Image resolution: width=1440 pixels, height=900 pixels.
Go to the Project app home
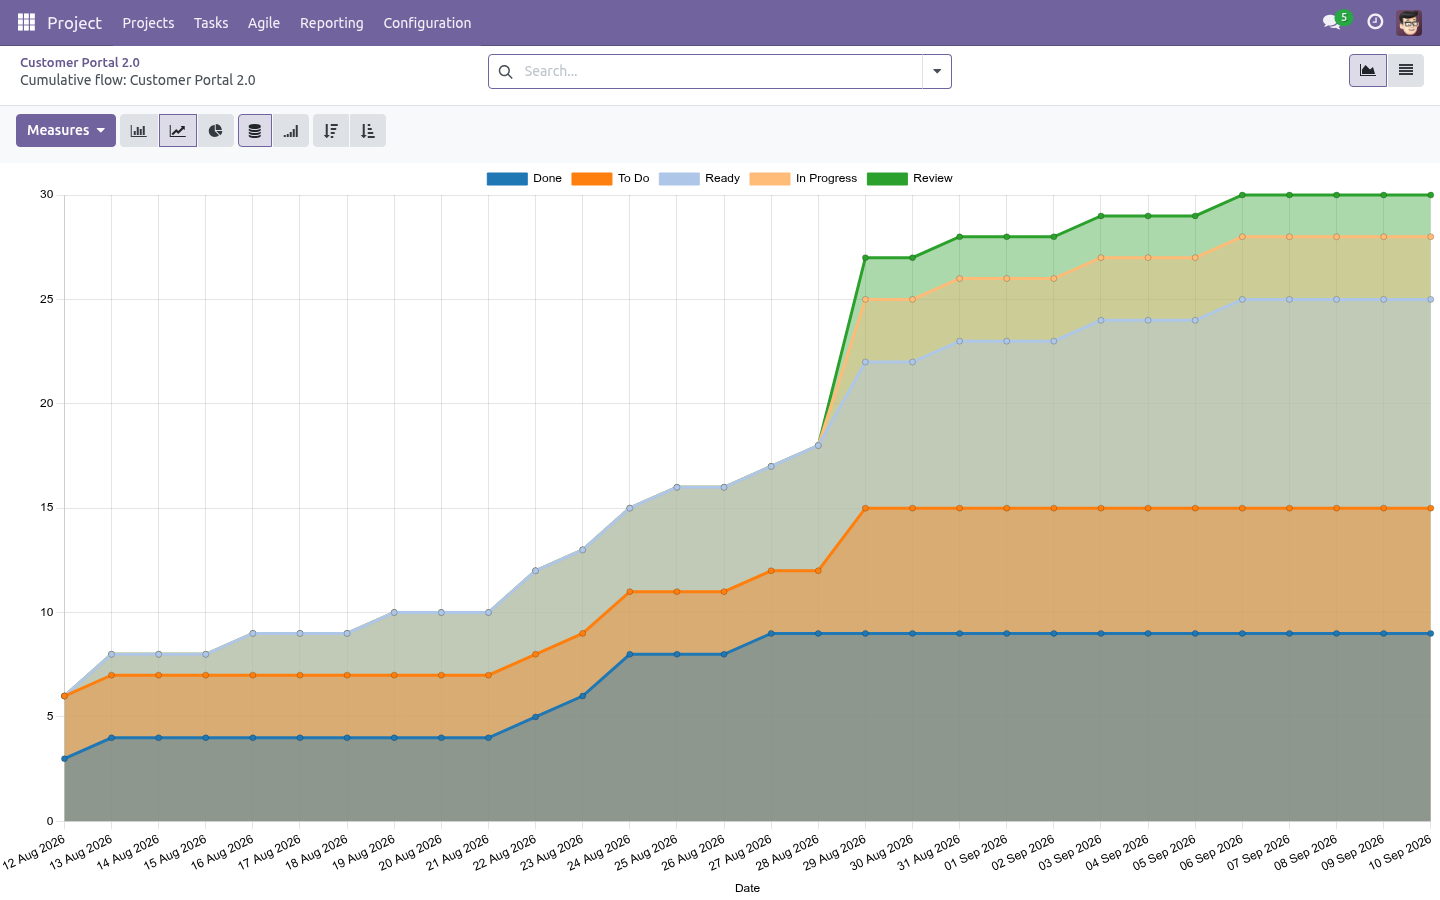pyautogui.click(x=74, y=23)
